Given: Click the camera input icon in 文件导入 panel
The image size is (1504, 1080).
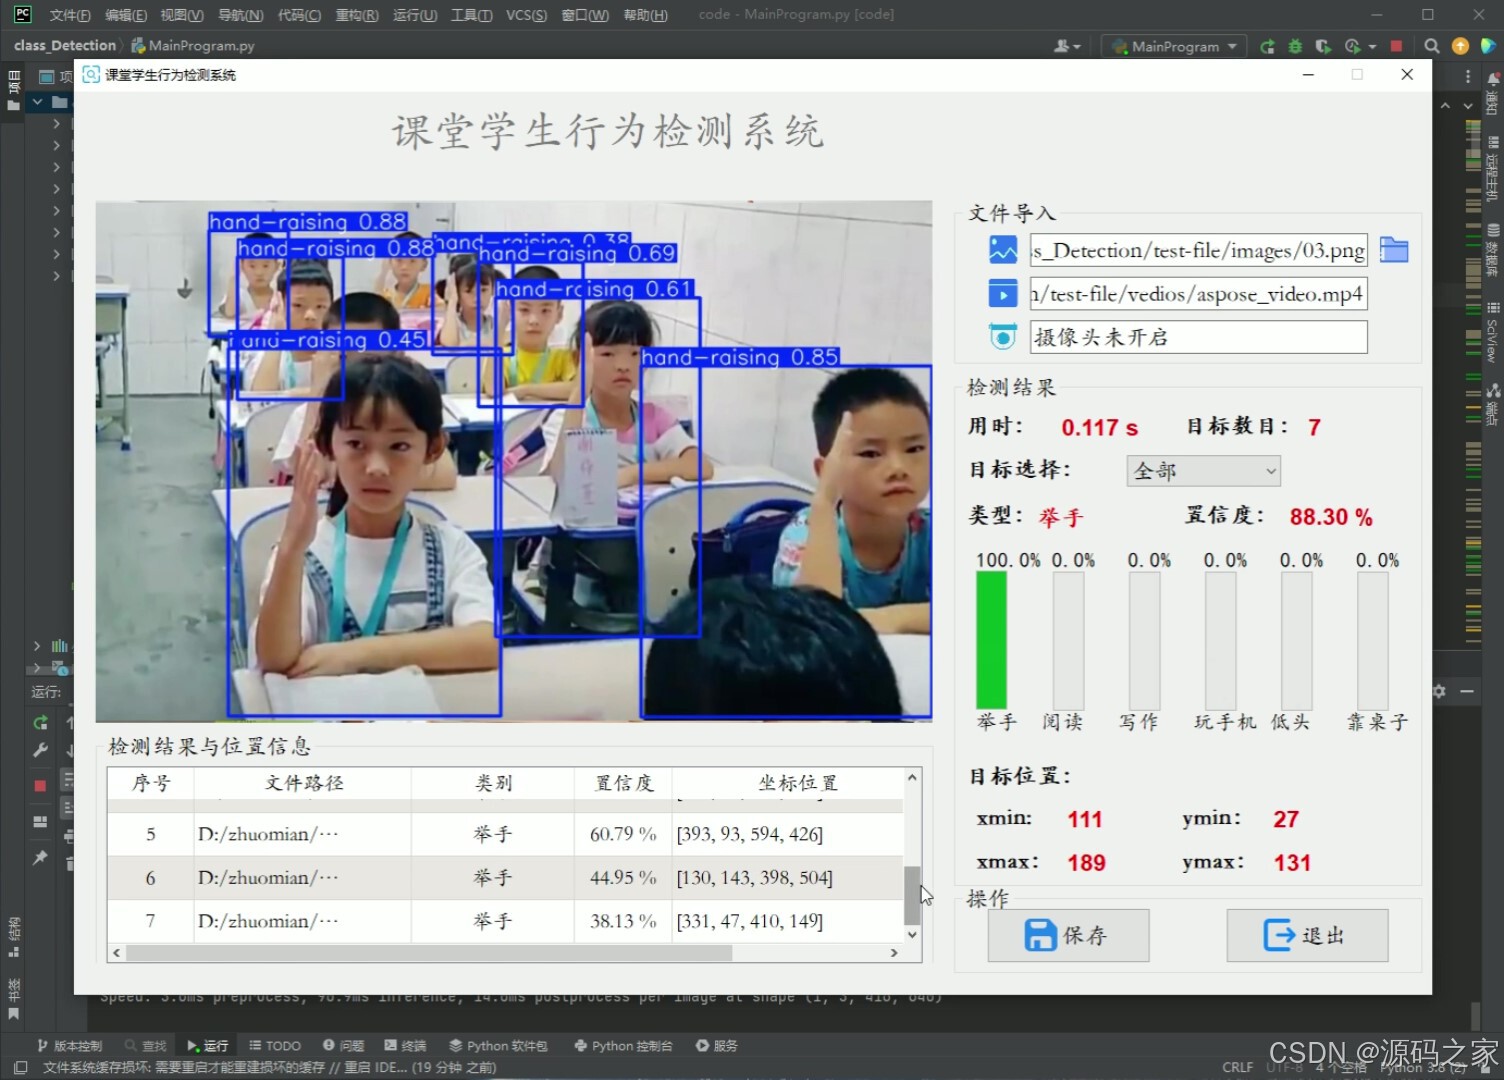Looking at the screenshot, I should 1002,336.
